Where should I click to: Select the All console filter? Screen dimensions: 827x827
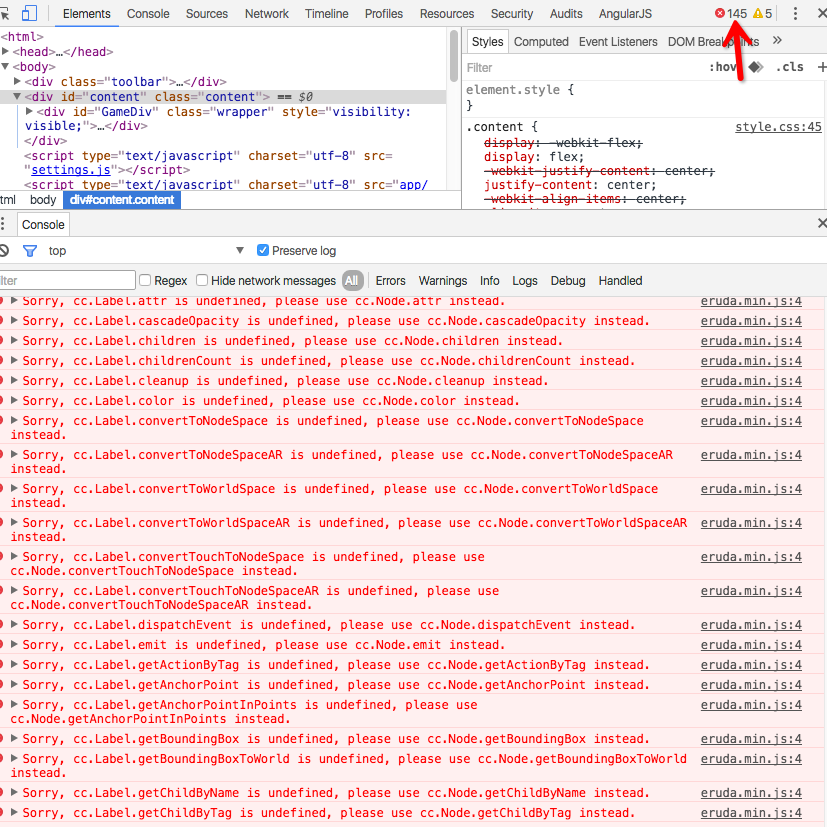tap(352, 281)
